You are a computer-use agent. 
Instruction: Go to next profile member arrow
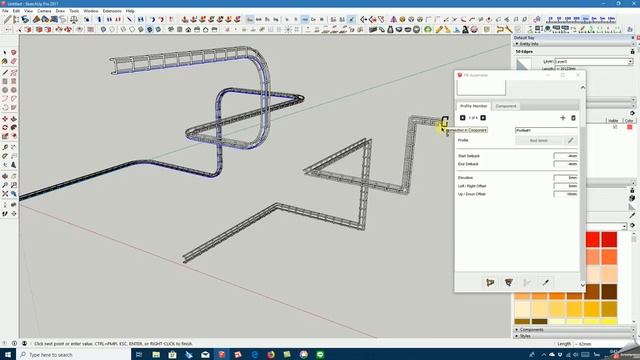point(483,118)
